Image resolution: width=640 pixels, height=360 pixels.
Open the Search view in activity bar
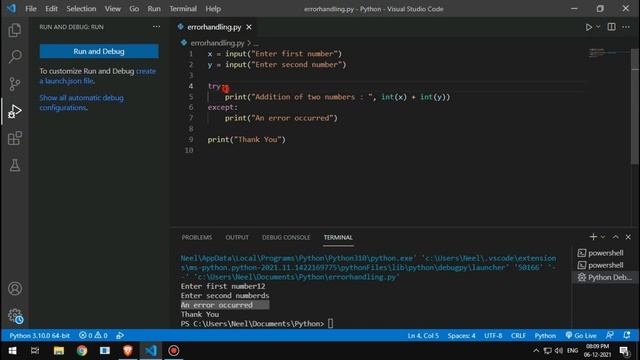click(x=15, y=56)
